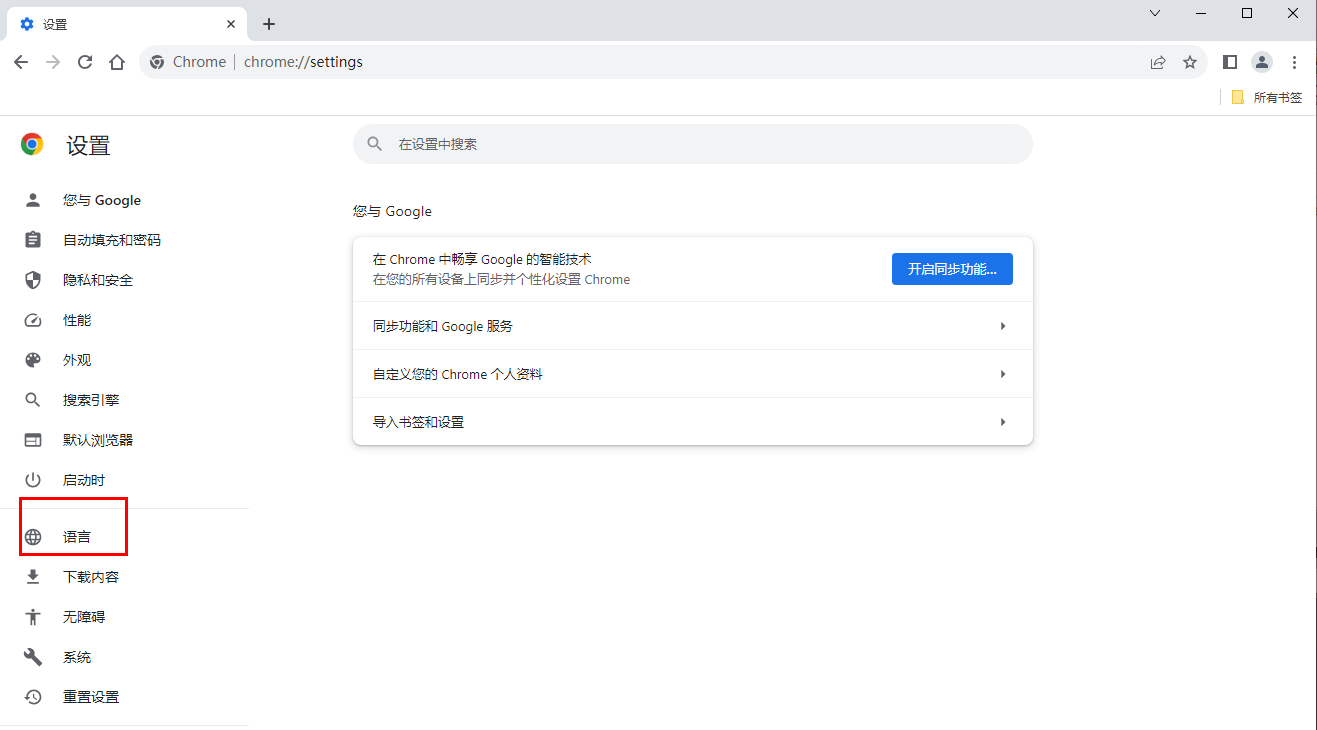Open 自动填充和密码 settings section
The height and width of the screenshot is (730, 1317).
[x=112, y=240]
